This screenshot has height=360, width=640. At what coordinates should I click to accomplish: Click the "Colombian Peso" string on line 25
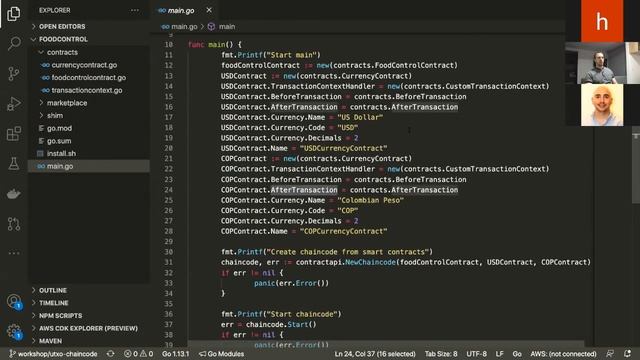point(370,200)
